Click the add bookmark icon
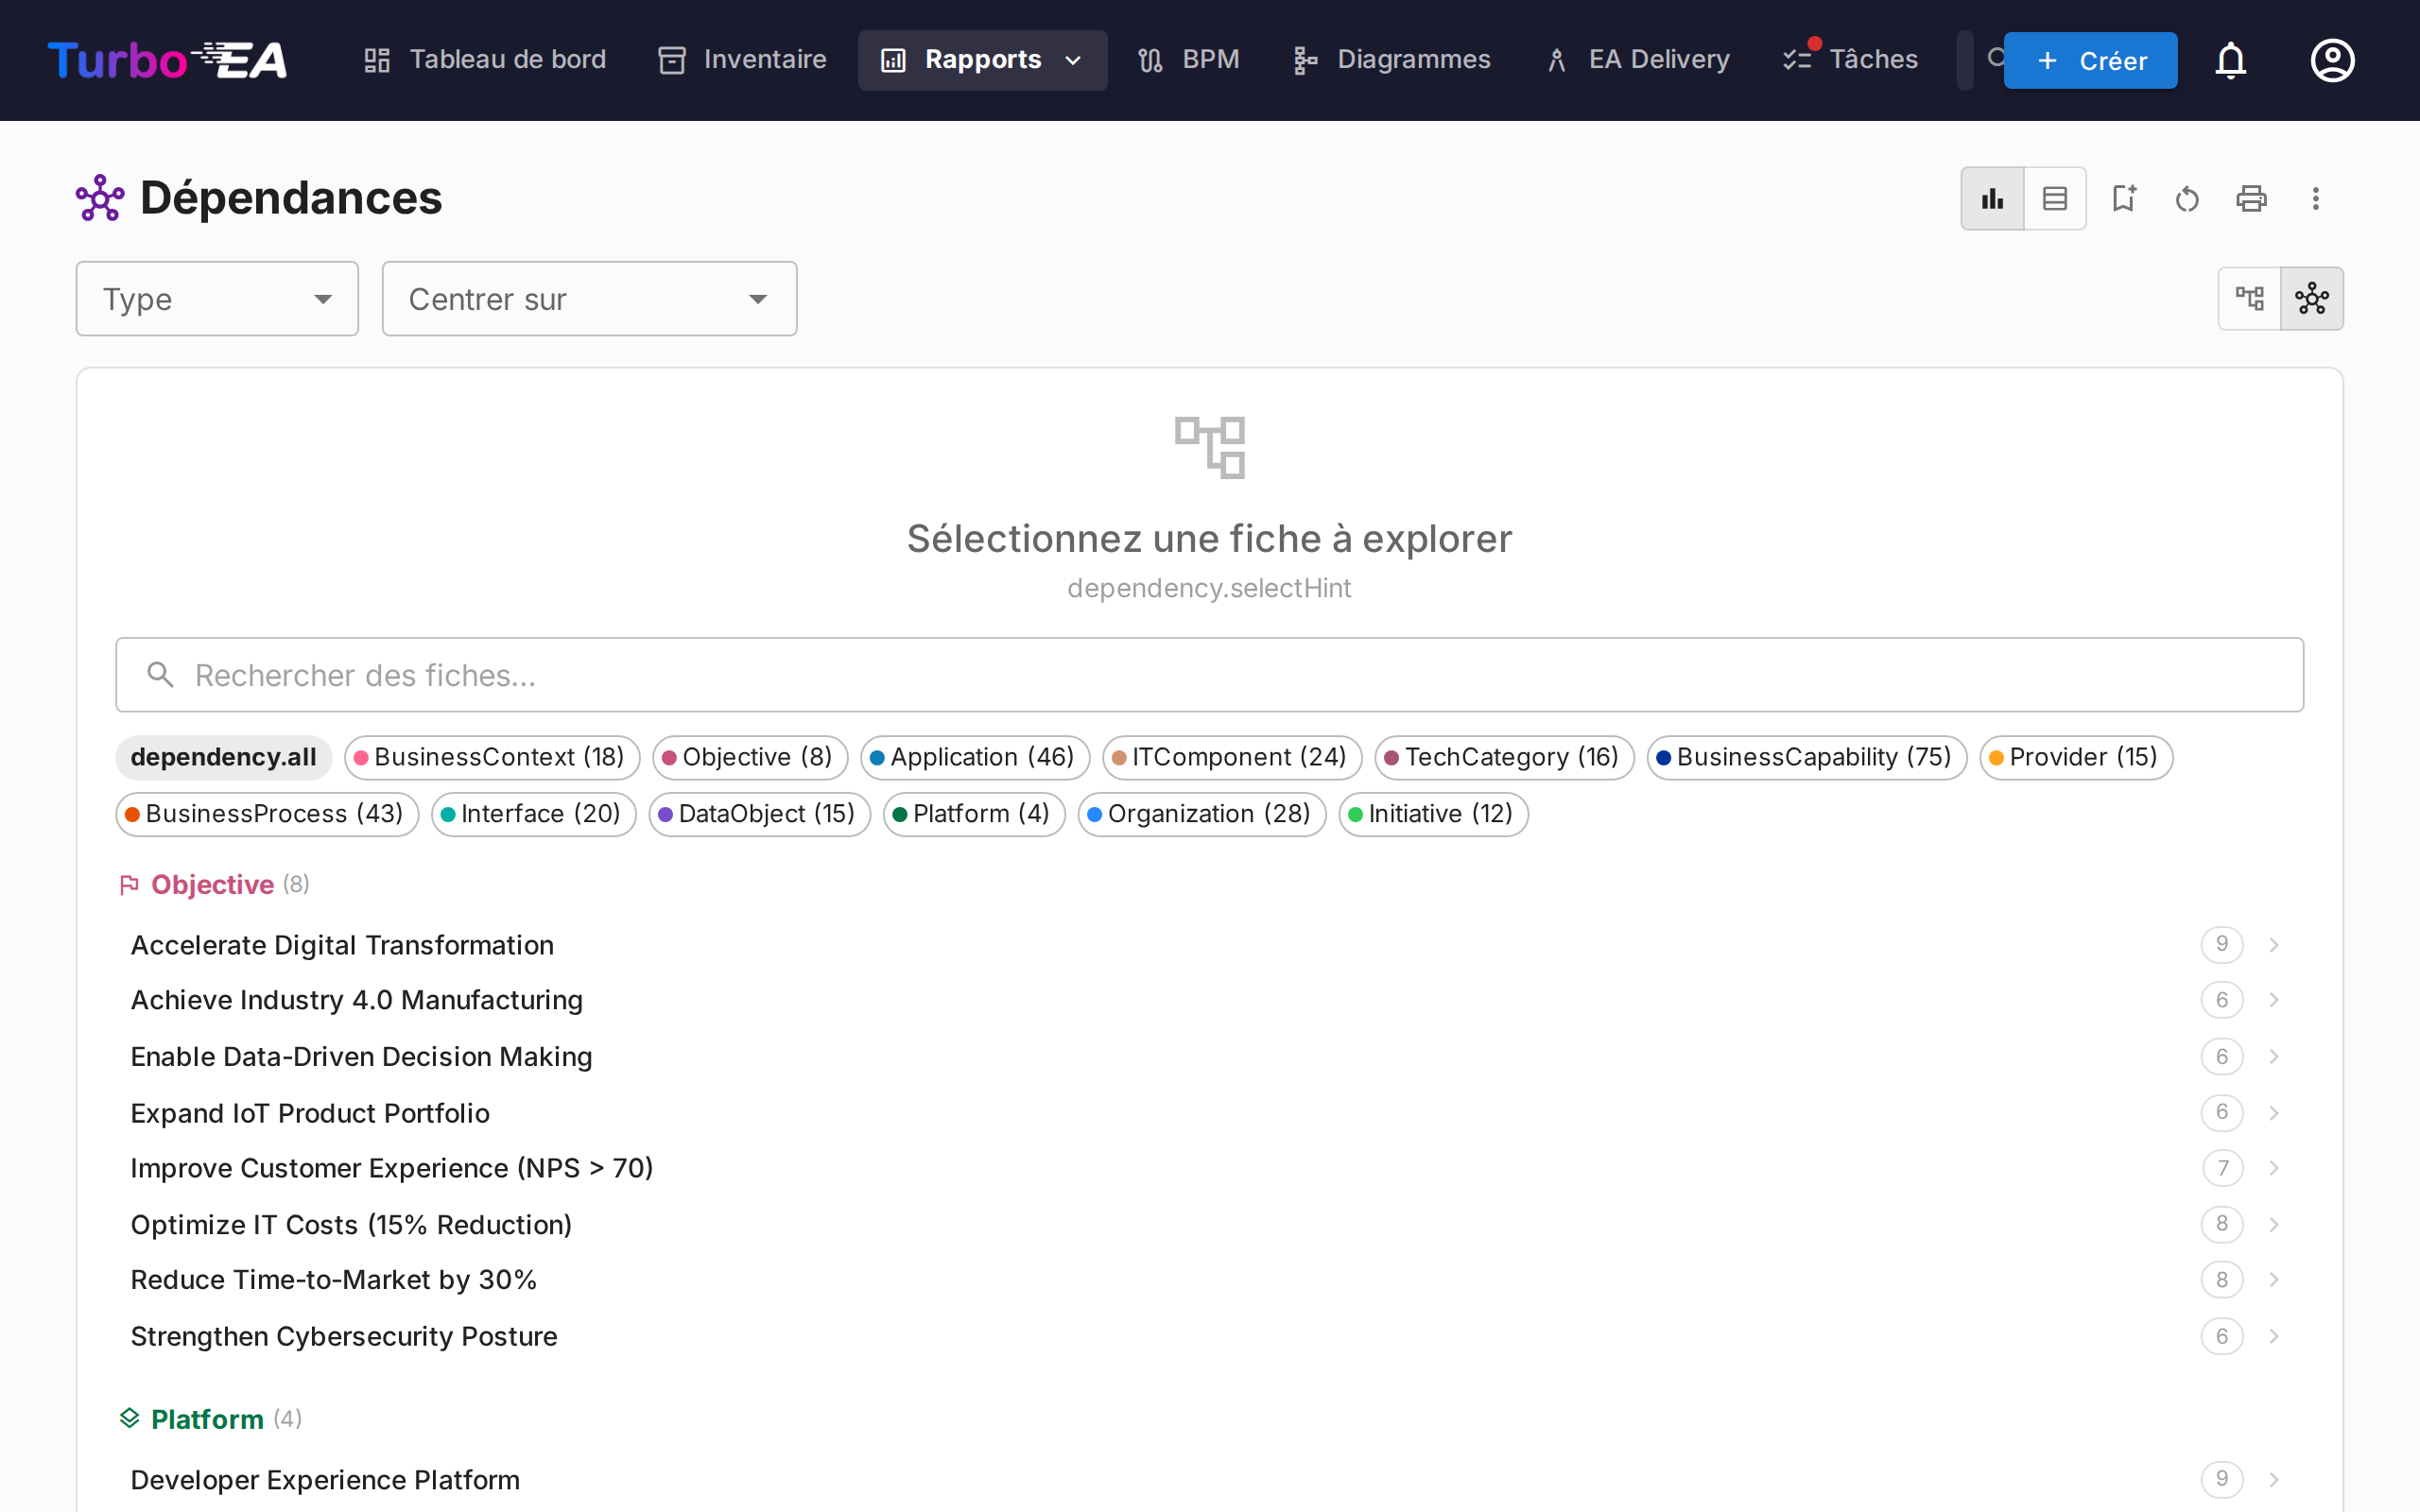This screenshot has width=2420, height=1512. pos(2124,198)
